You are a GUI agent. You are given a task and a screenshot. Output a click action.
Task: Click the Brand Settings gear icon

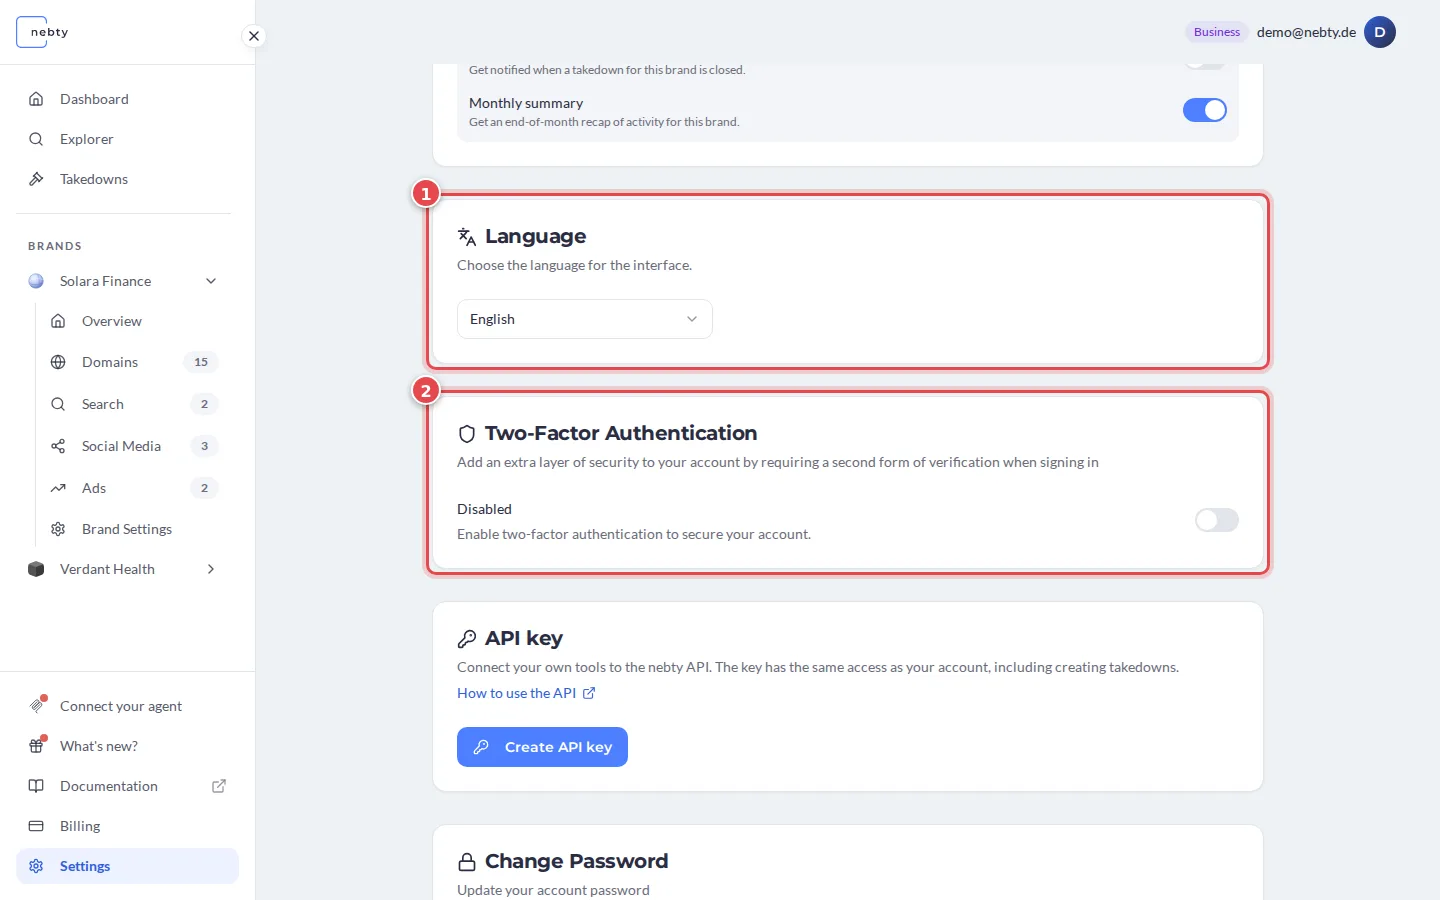tap(58, 529)
